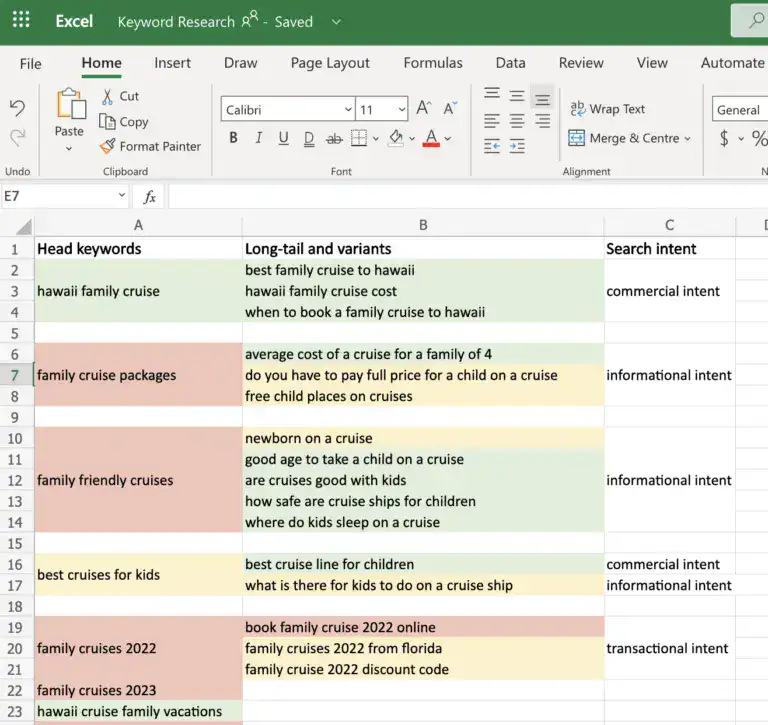Toggle italic text formatting

pyautogui.click(x=259, y=138)
